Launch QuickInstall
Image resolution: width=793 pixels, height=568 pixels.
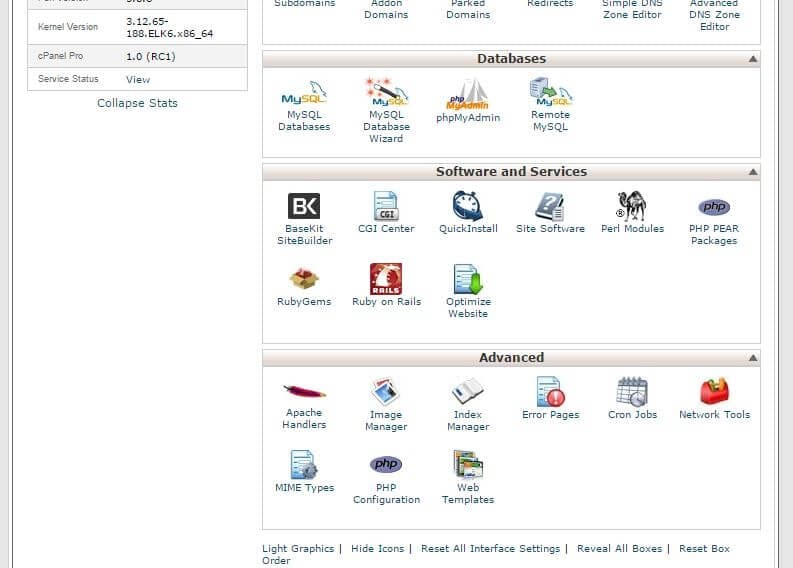tap(468, 206)
